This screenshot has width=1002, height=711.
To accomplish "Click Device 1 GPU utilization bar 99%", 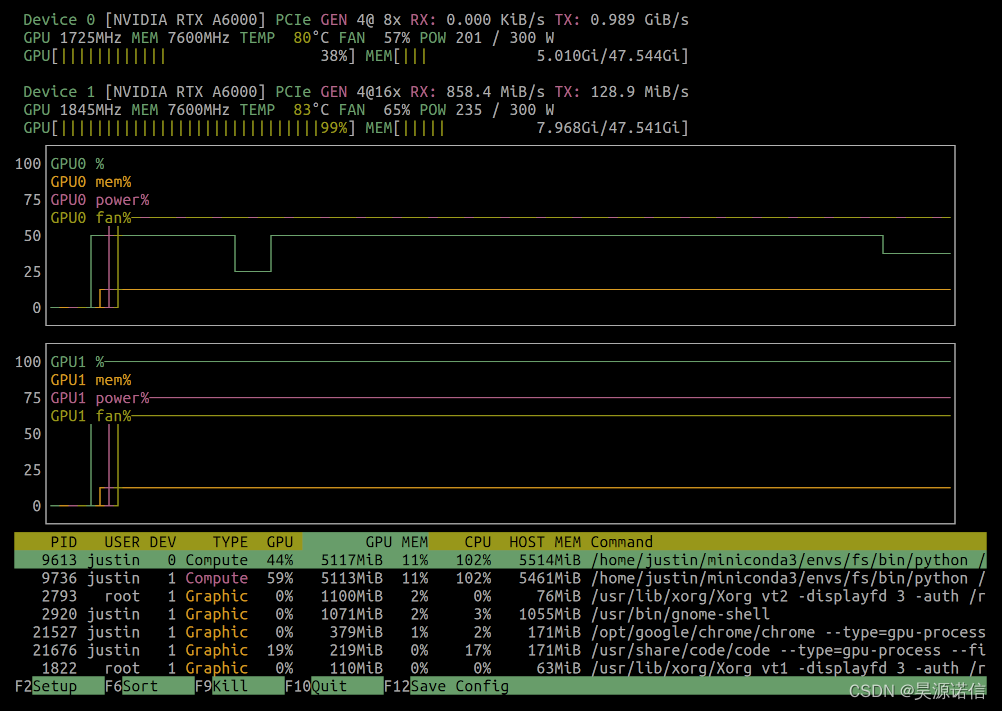I will (189, 128).
